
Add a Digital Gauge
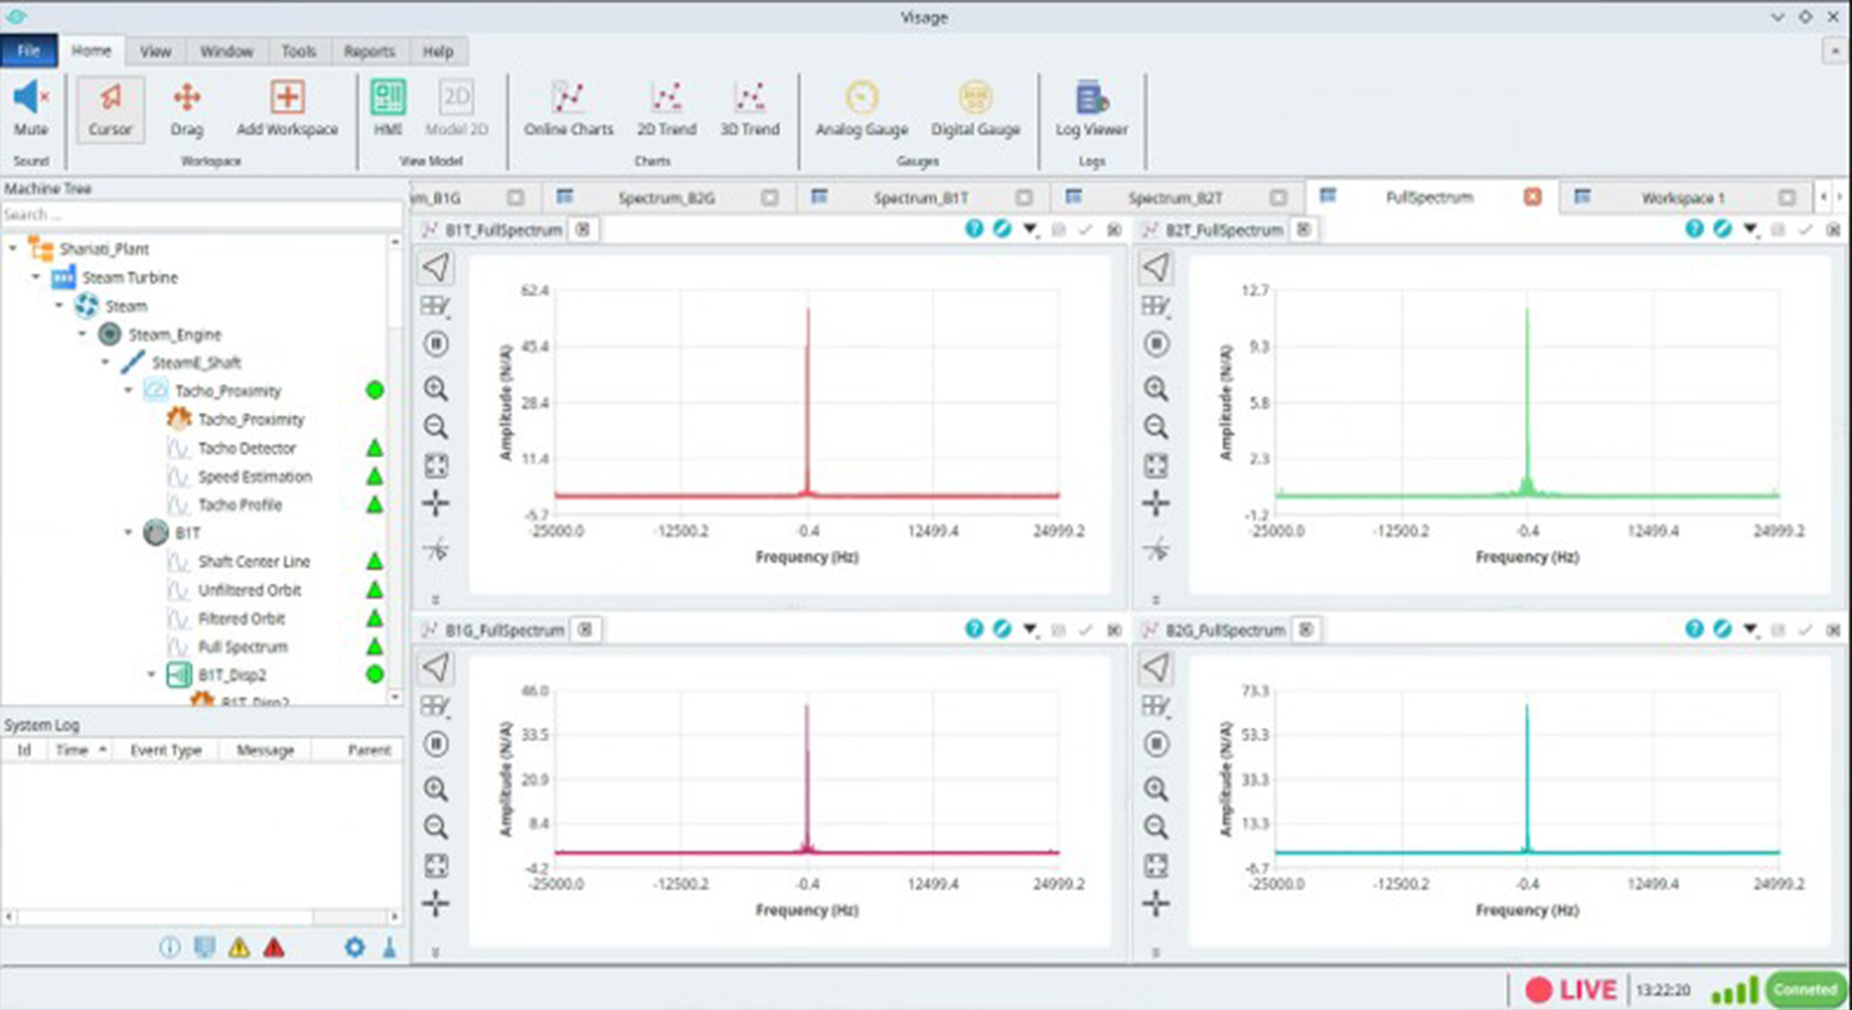(975, 108)
